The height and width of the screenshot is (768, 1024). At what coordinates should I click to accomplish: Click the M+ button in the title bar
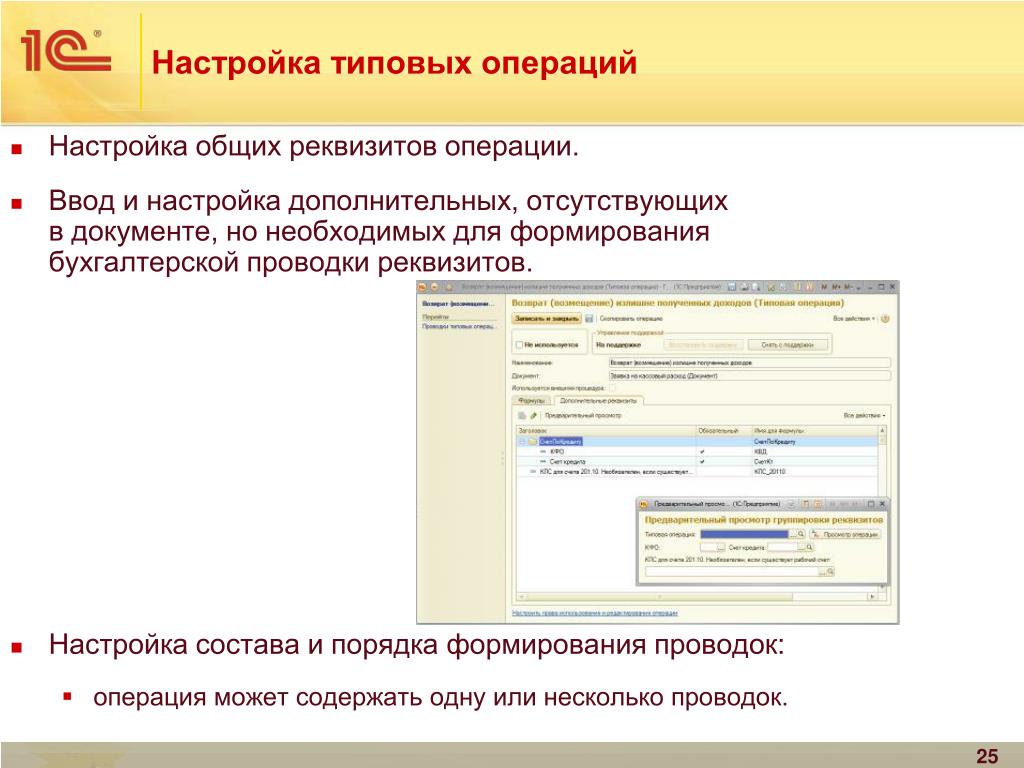(x=836, y=287)
